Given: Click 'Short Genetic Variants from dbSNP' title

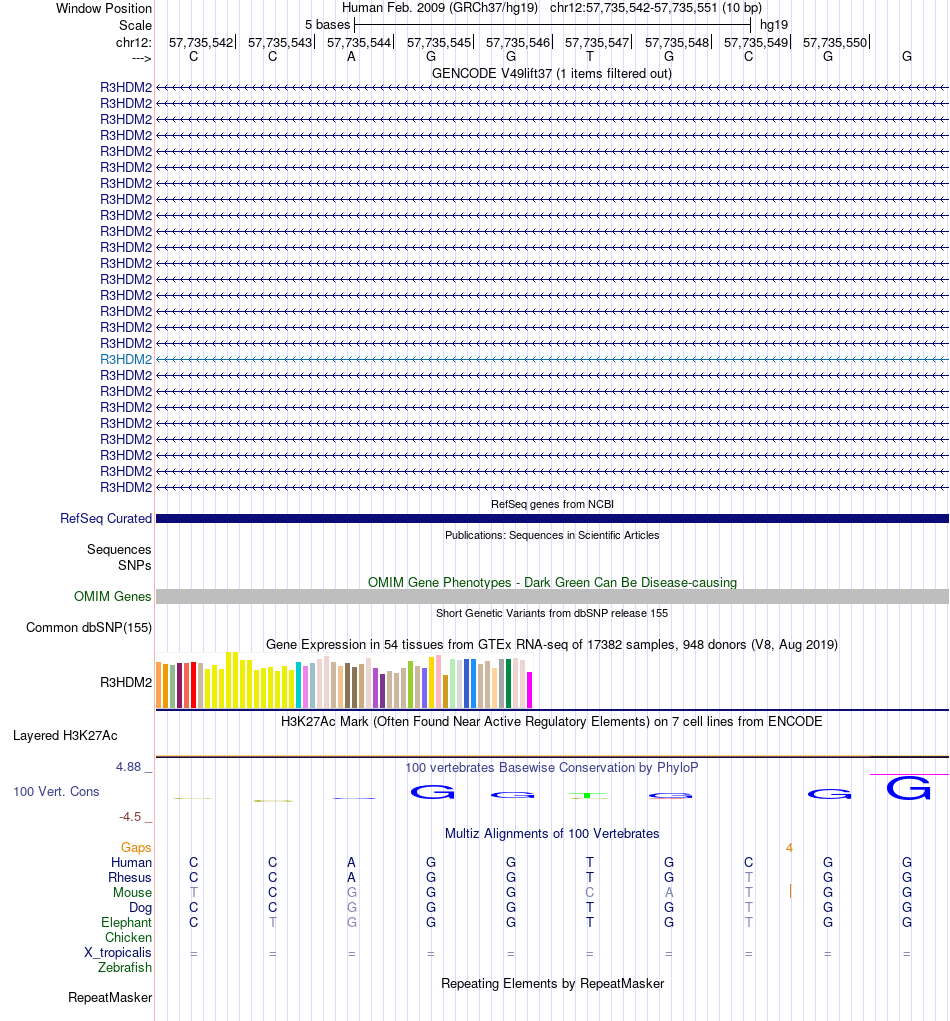Looking at the screenshot, I should tap(552, 613).
